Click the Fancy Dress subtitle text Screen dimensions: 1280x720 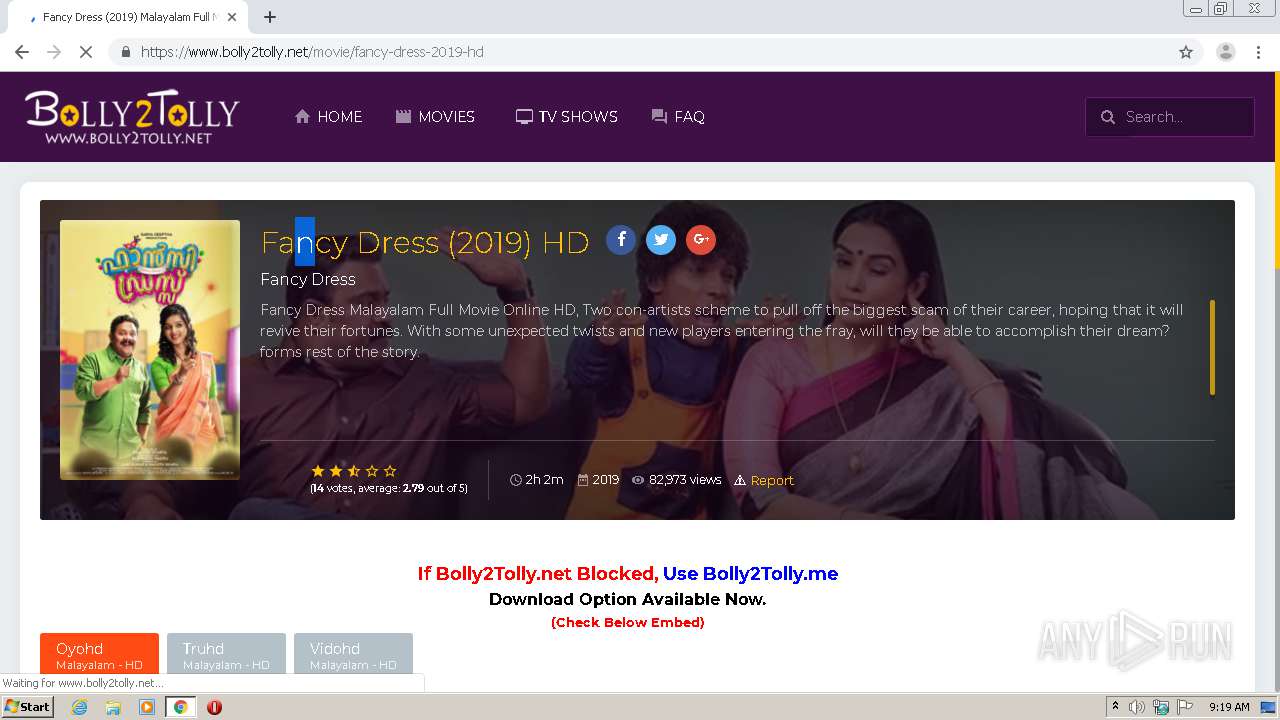pos(308,279)
